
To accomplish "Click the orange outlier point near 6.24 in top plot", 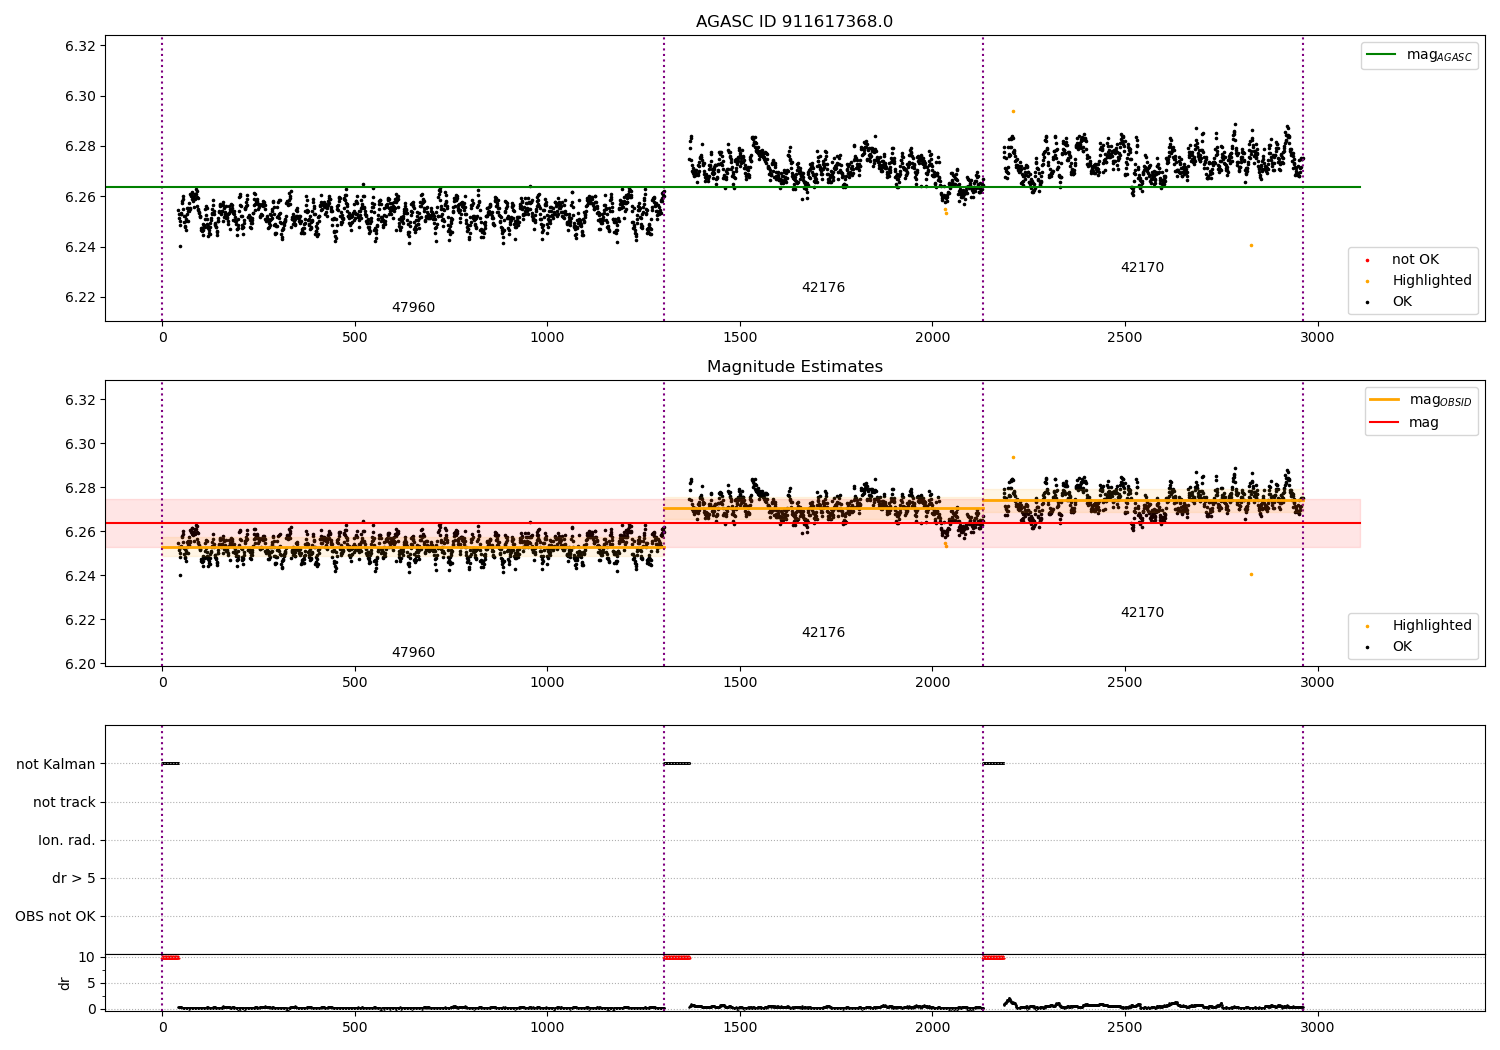I will [1251, 245].
